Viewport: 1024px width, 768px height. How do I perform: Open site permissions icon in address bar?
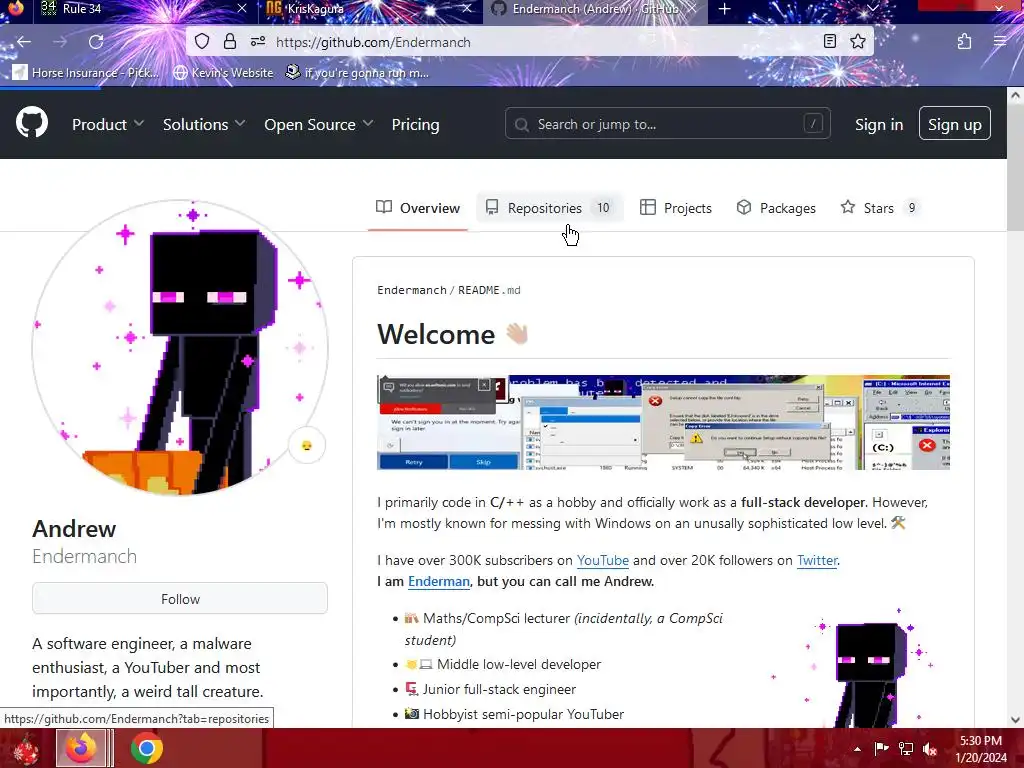pos(258,42)
